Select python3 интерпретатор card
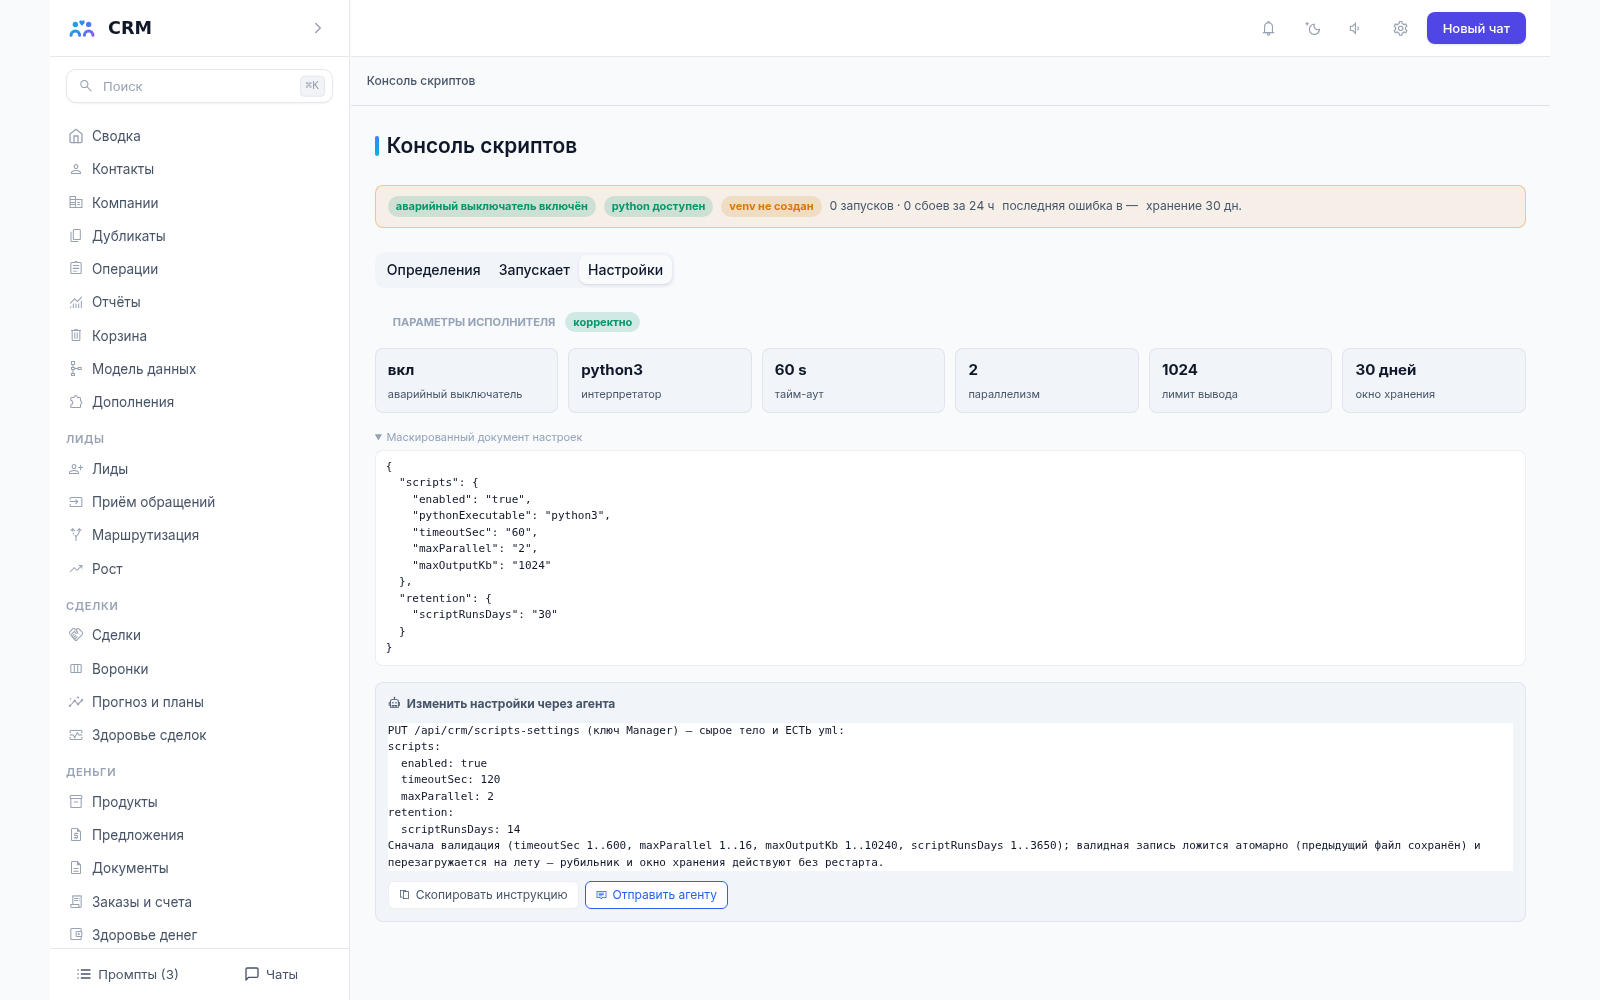 [660, 380]
